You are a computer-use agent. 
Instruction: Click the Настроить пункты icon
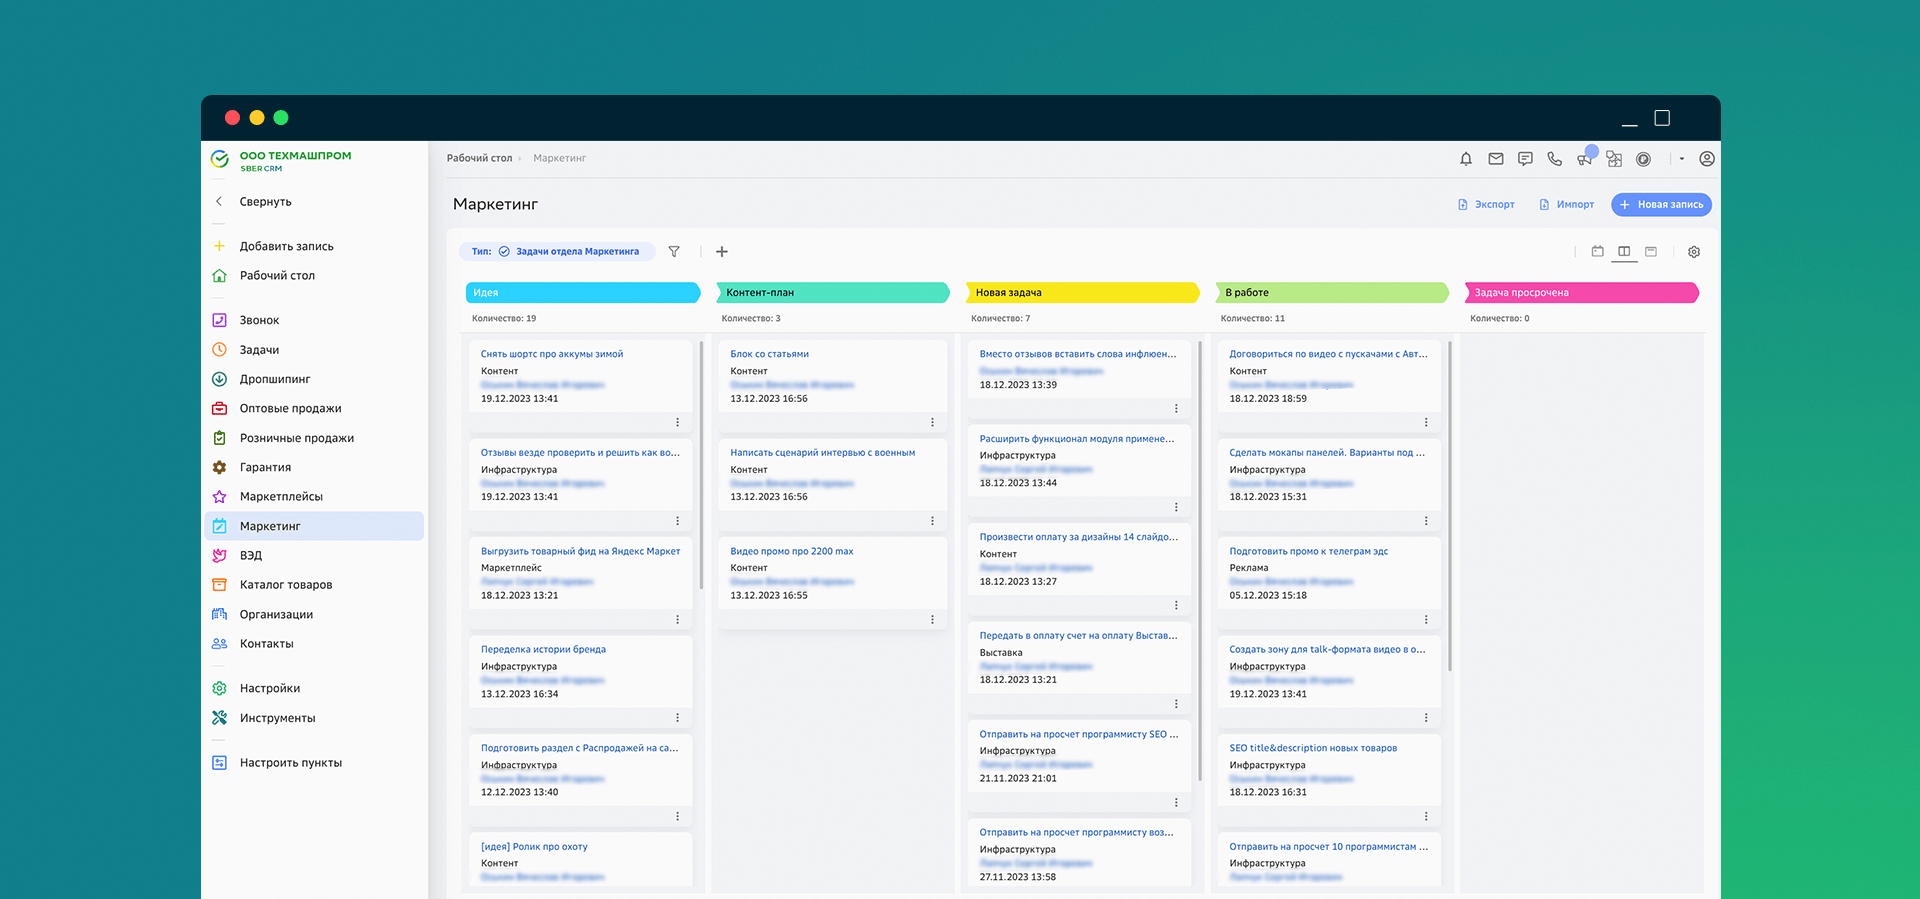(220, 763)
